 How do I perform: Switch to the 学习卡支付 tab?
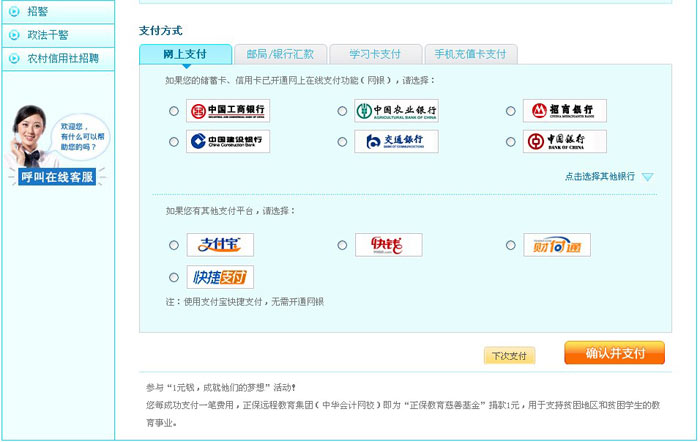click(375, 54)
